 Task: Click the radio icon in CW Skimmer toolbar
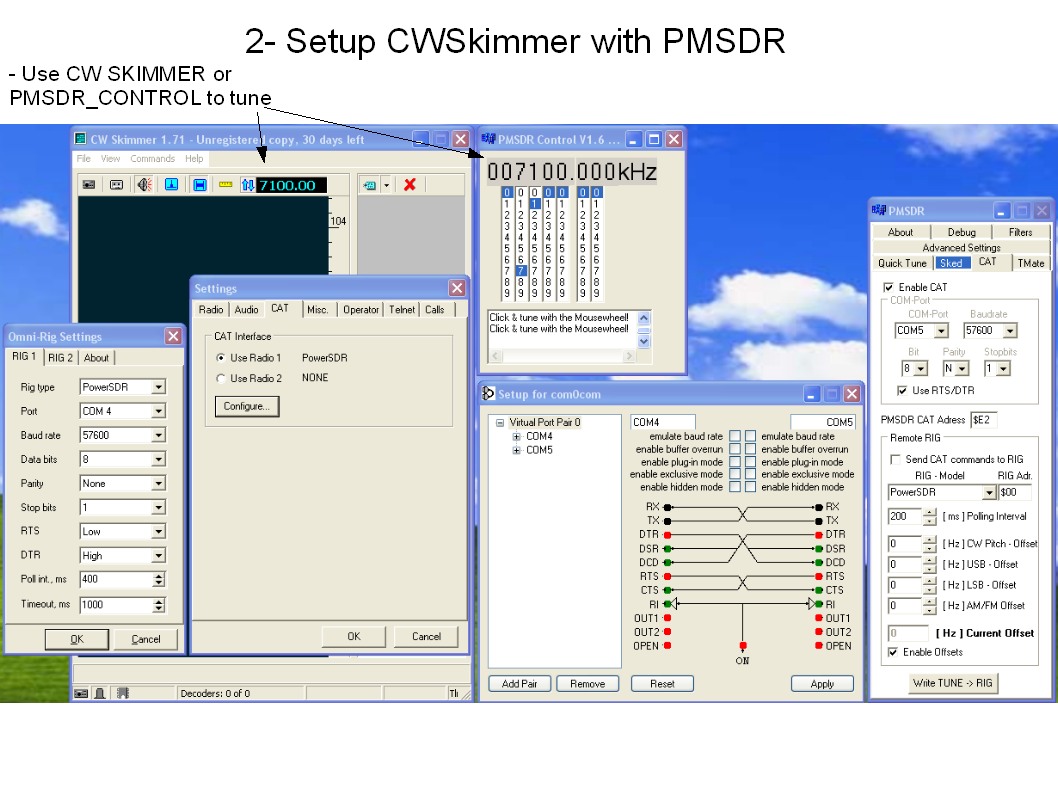[x=88, y=184]
